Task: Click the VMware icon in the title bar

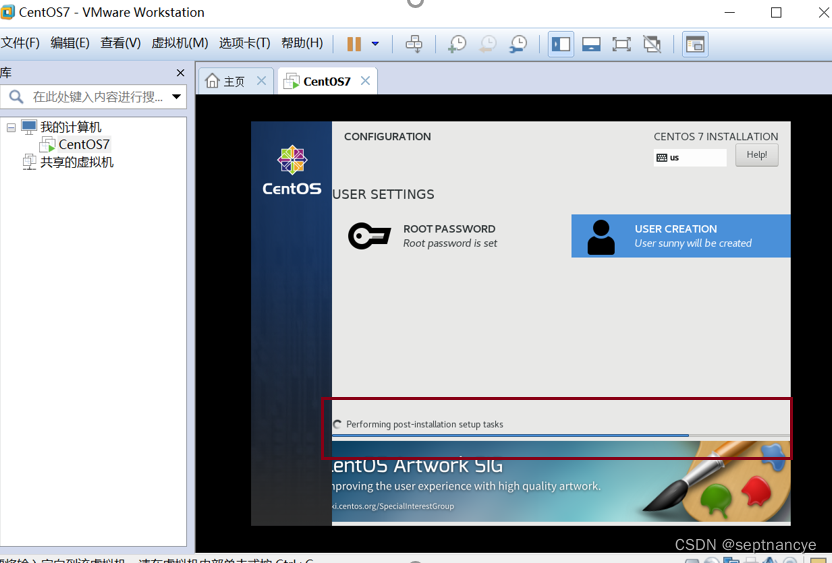Action: 7,12
